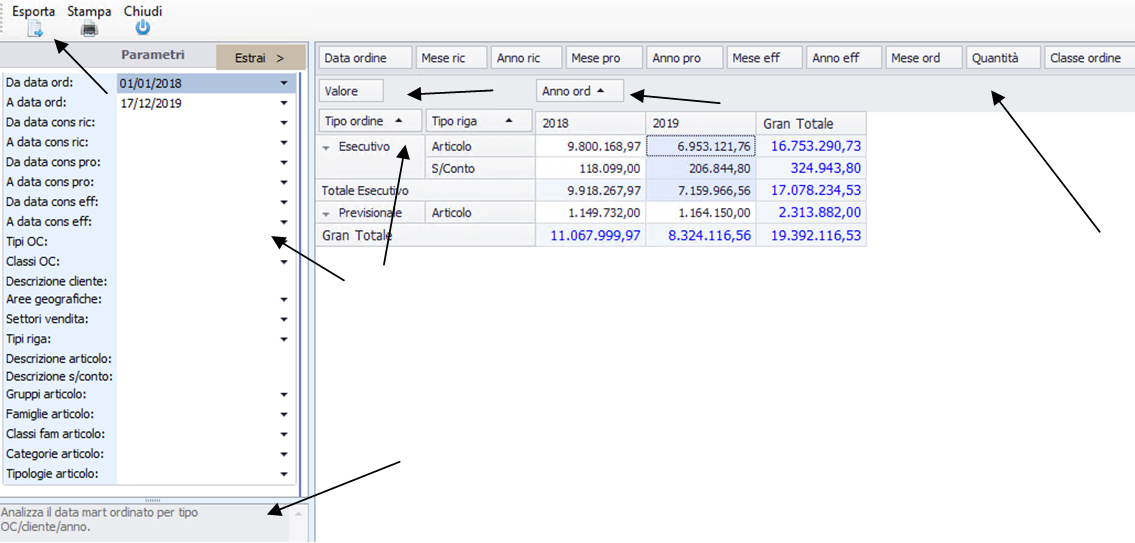Collapse the Previsionale row group
This screenshot has height=543, width=1135.
(327, 213)
